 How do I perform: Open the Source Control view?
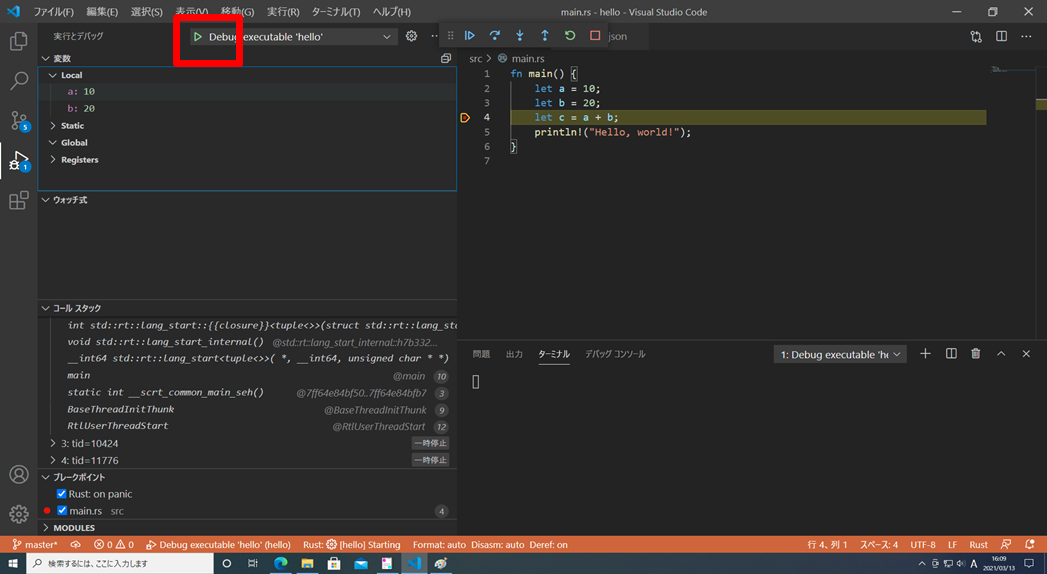coord(19,121)
